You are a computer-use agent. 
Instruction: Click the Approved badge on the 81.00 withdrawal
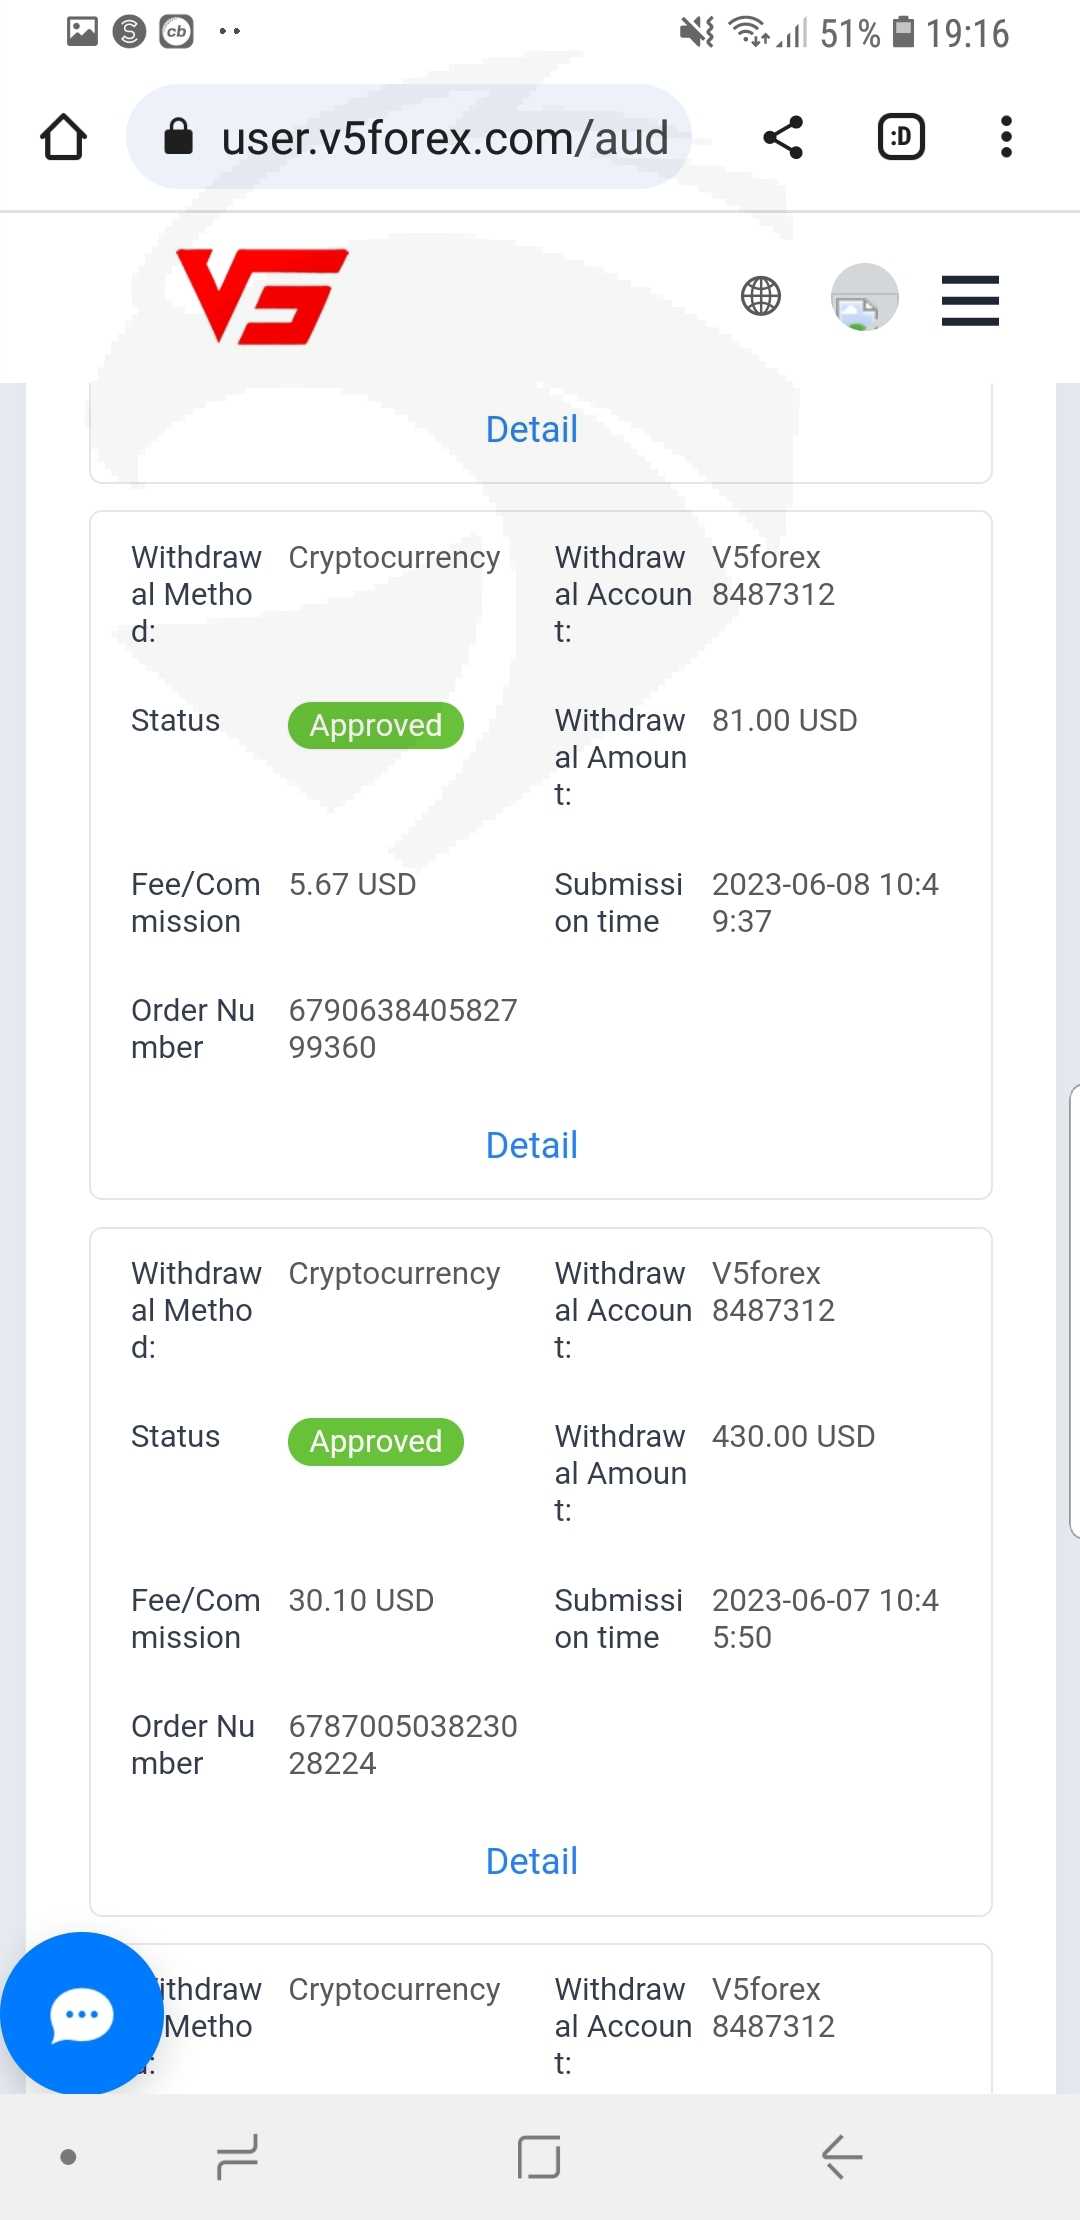pos(375,725)
